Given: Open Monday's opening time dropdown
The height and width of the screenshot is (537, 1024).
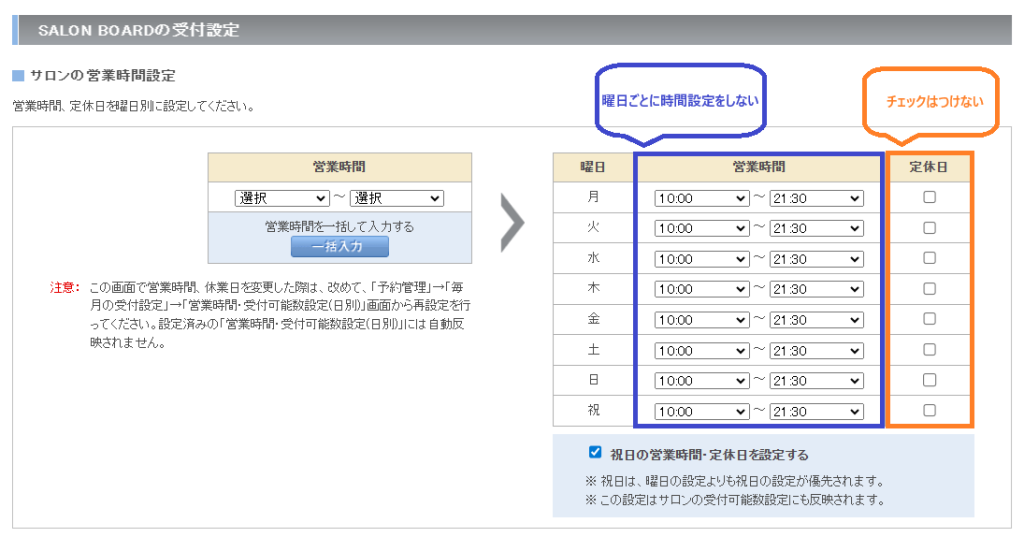Looking at the screenshot, I should click(701, 199).
